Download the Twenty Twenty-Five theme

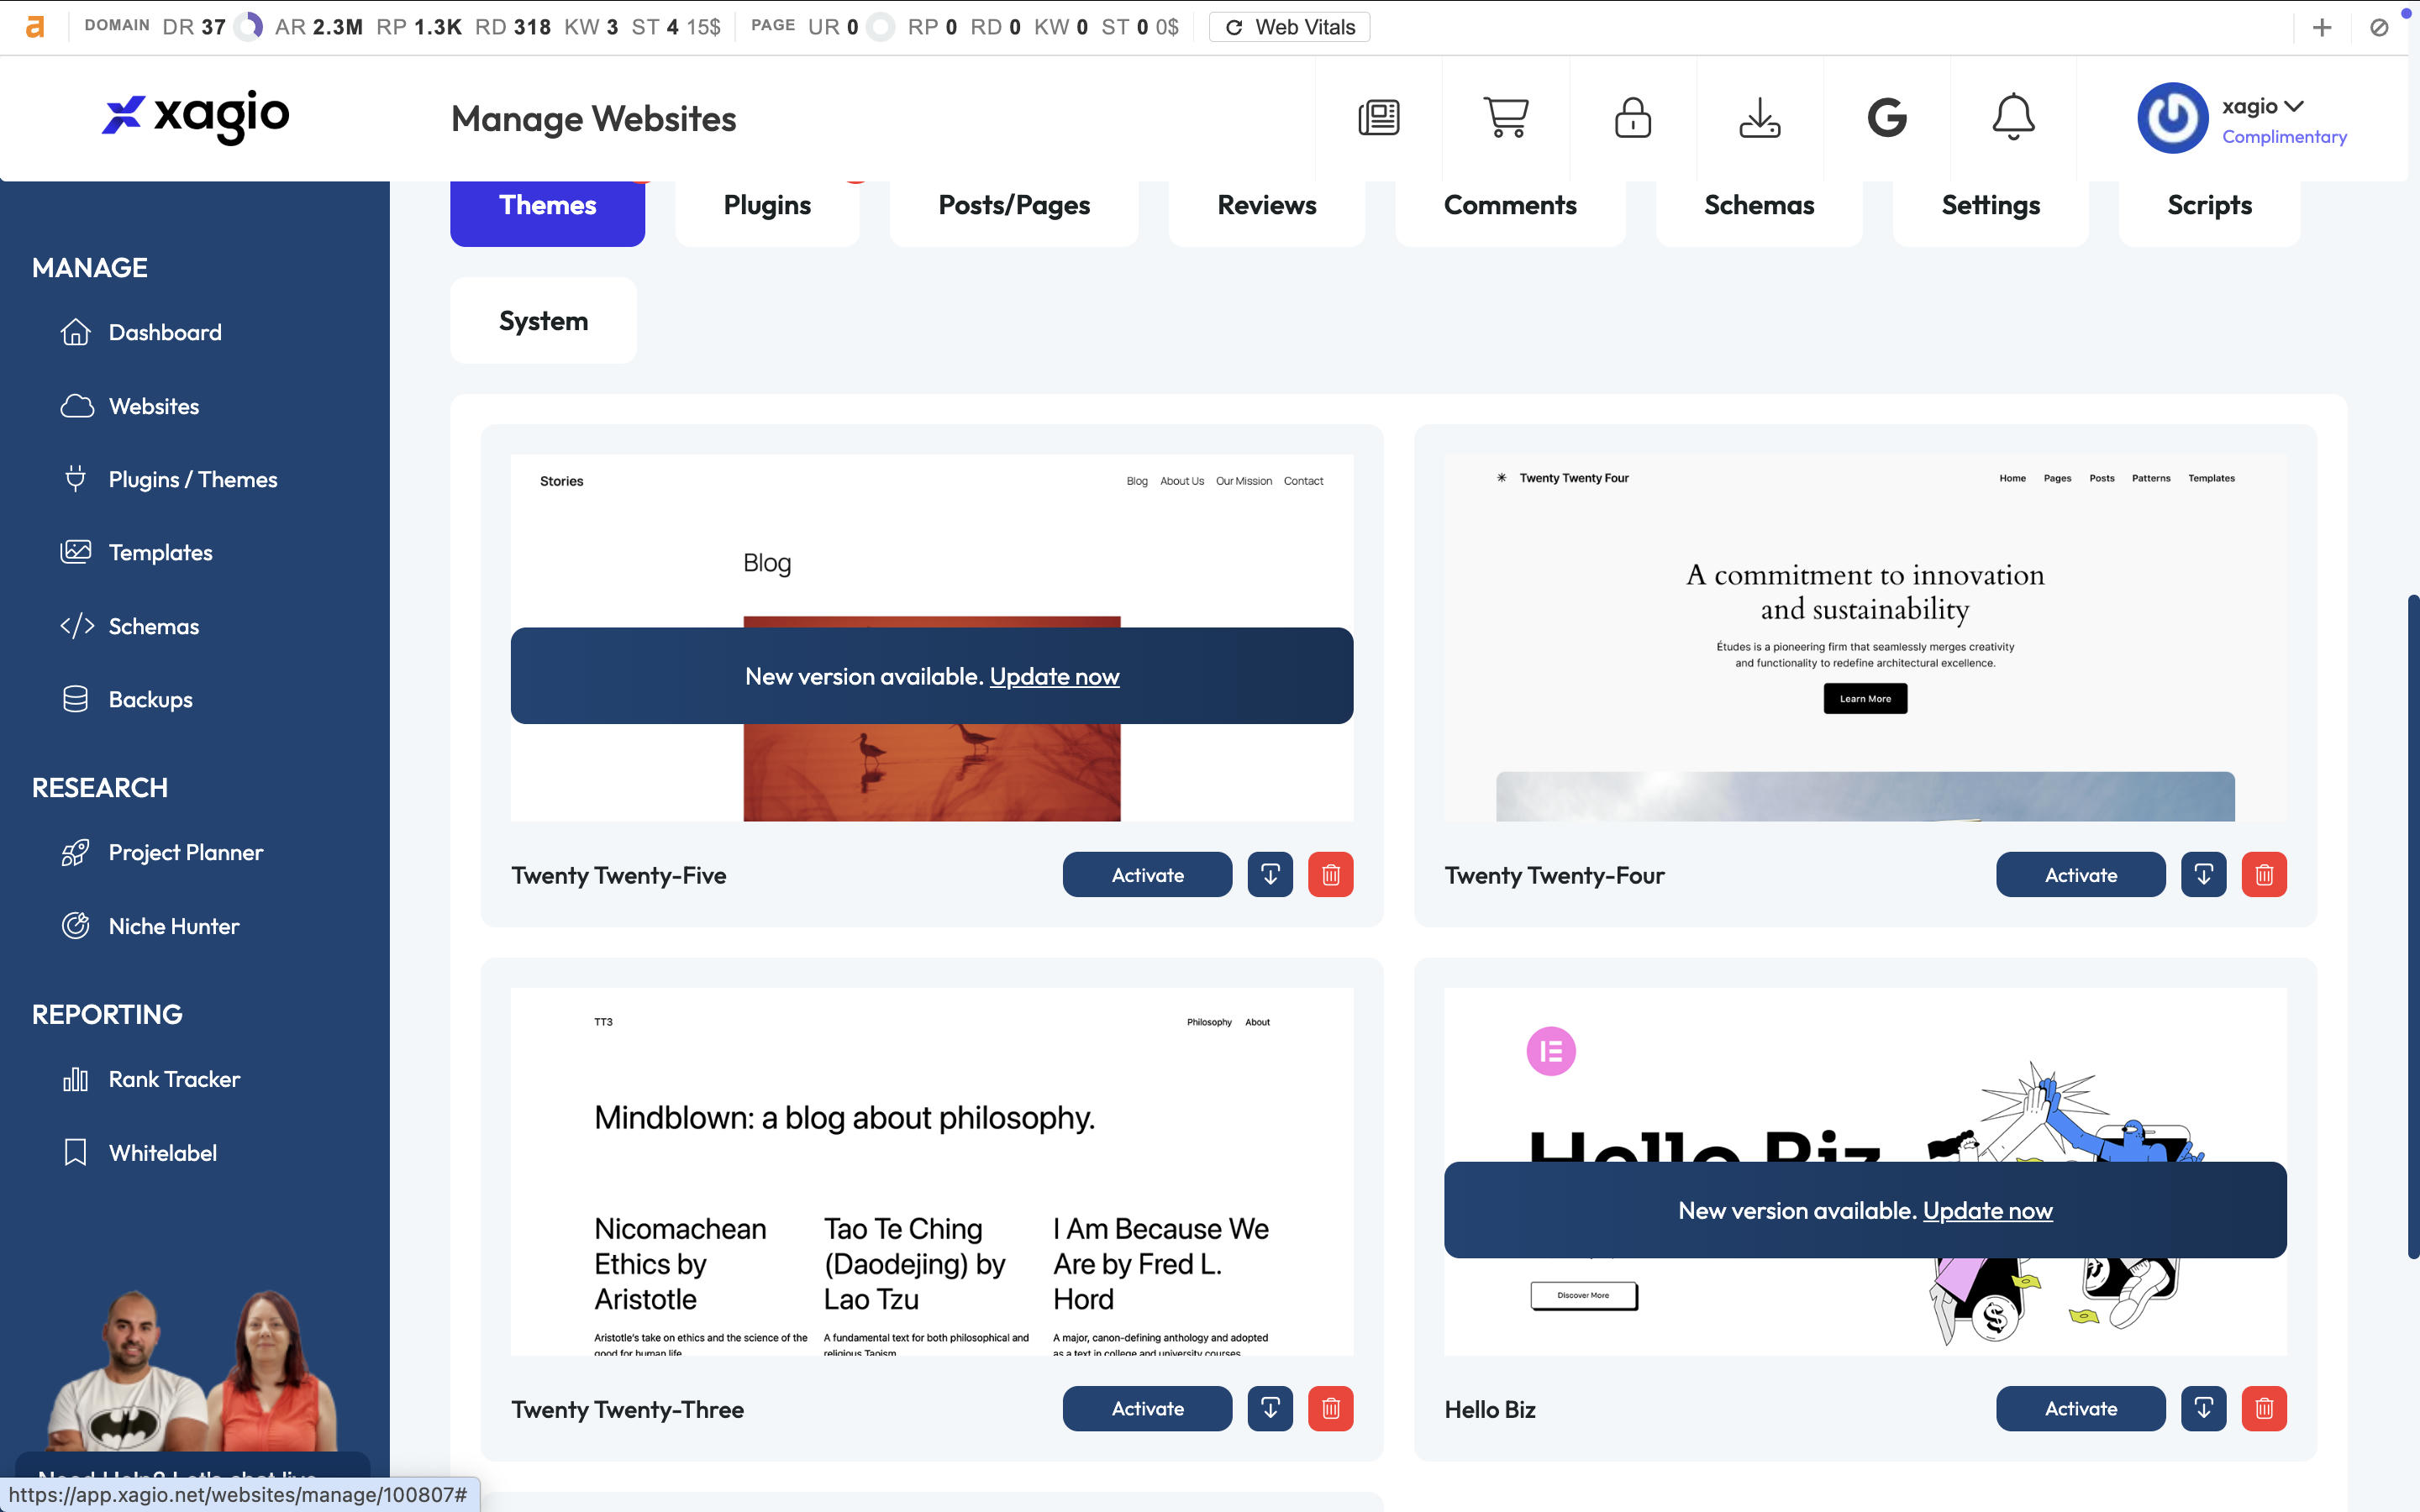1270,875
